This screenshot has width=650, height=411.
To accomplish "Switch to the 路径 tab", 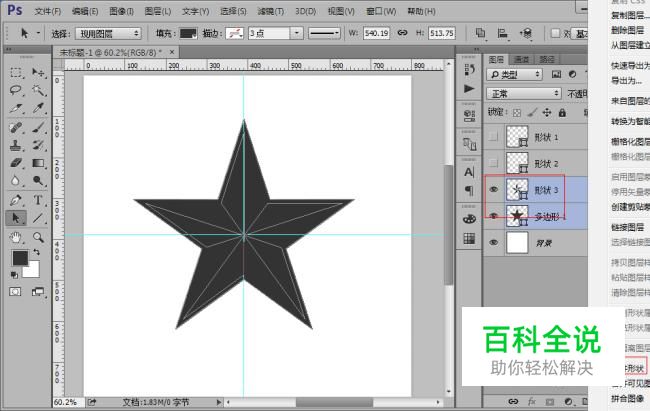I will [x=547, y=59].
